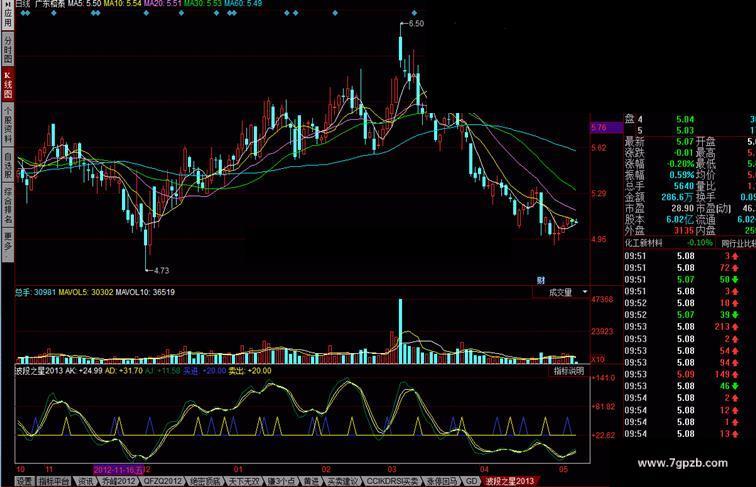Screen dimensions: 756x487
Task: Select the 天下无双 indicator tab
Action: tap(243, 481)
